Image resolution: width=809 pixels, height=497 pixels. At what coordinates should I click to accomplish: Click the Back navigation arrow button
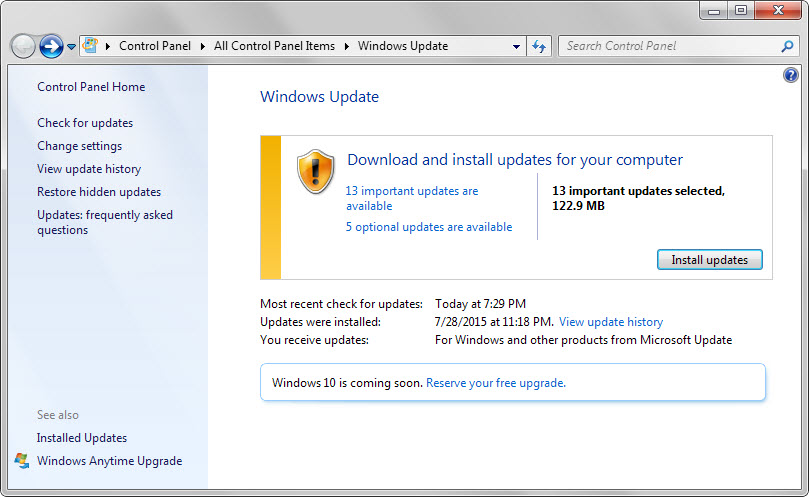[x=23, y=46]
